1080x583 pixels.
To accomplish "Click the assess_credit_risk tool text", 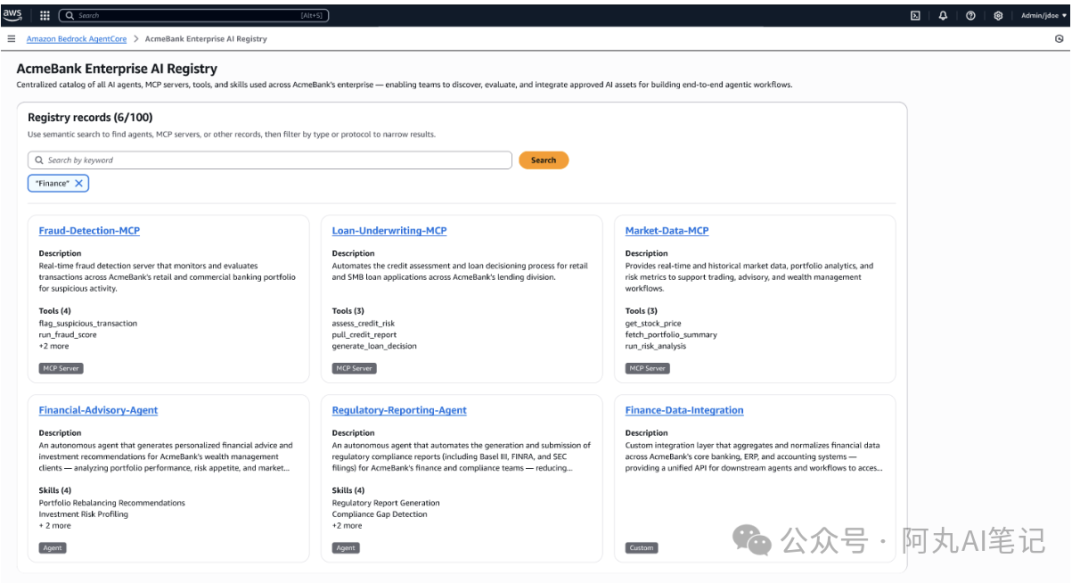I will pos(363,323).
